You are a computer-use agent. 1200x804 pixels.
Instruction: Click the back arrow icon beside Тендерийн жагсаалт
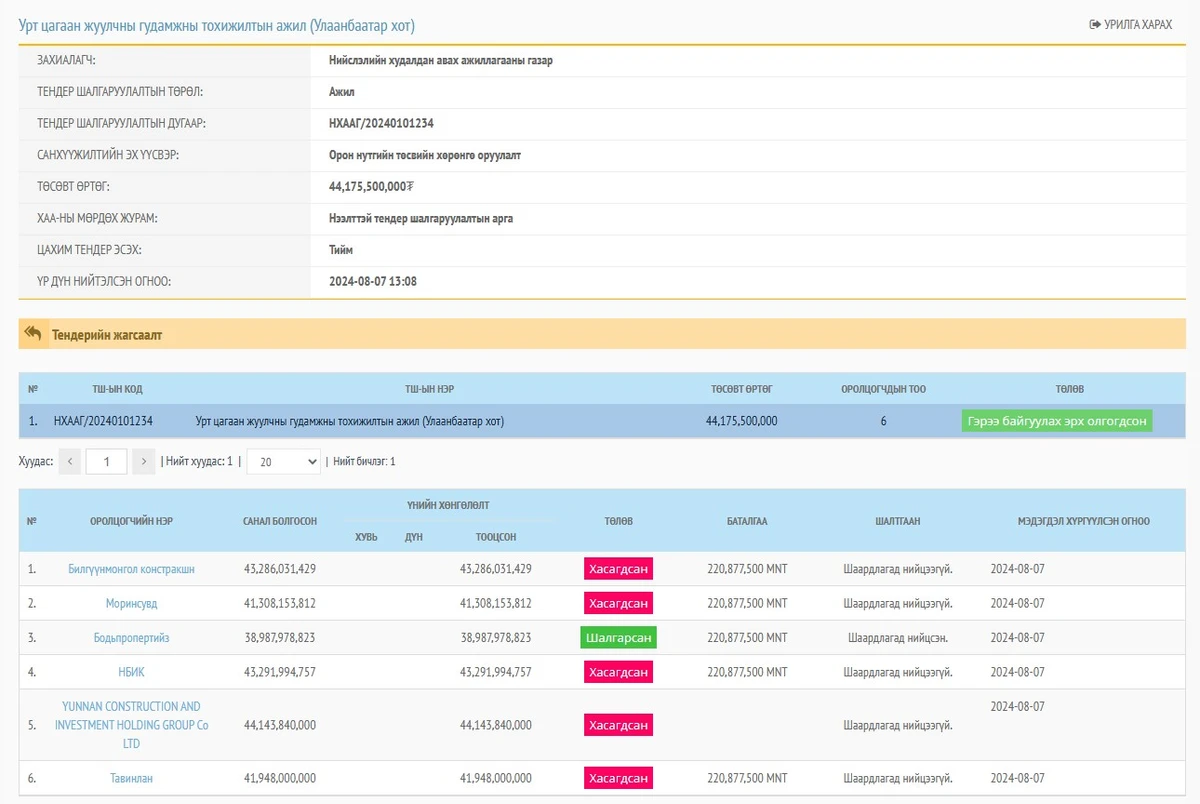[33, 334]
